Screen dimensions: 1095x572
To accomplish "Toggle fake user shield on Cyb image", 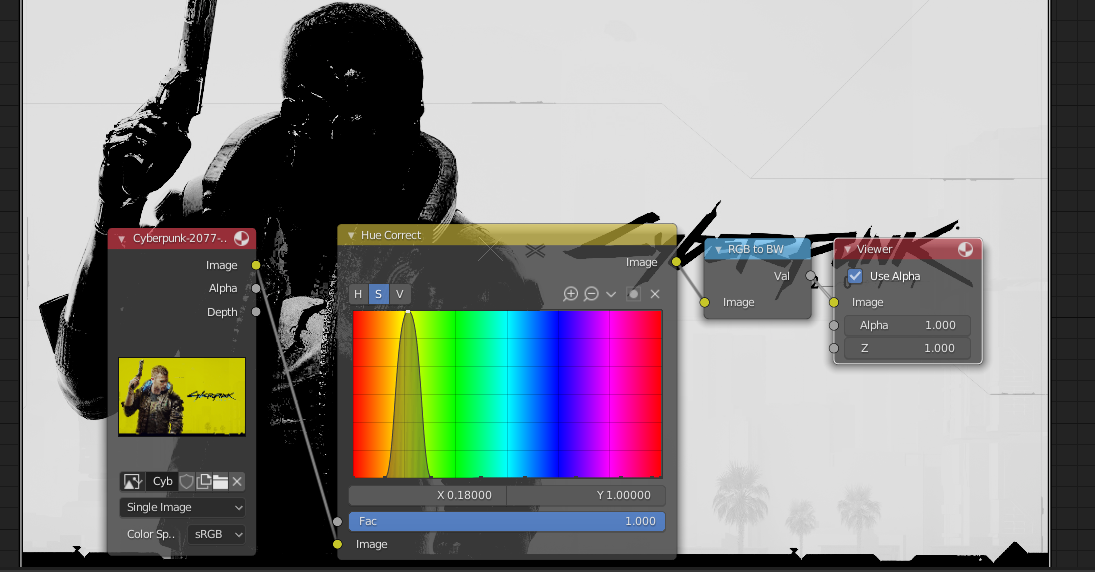I will (x=186, y=481).
